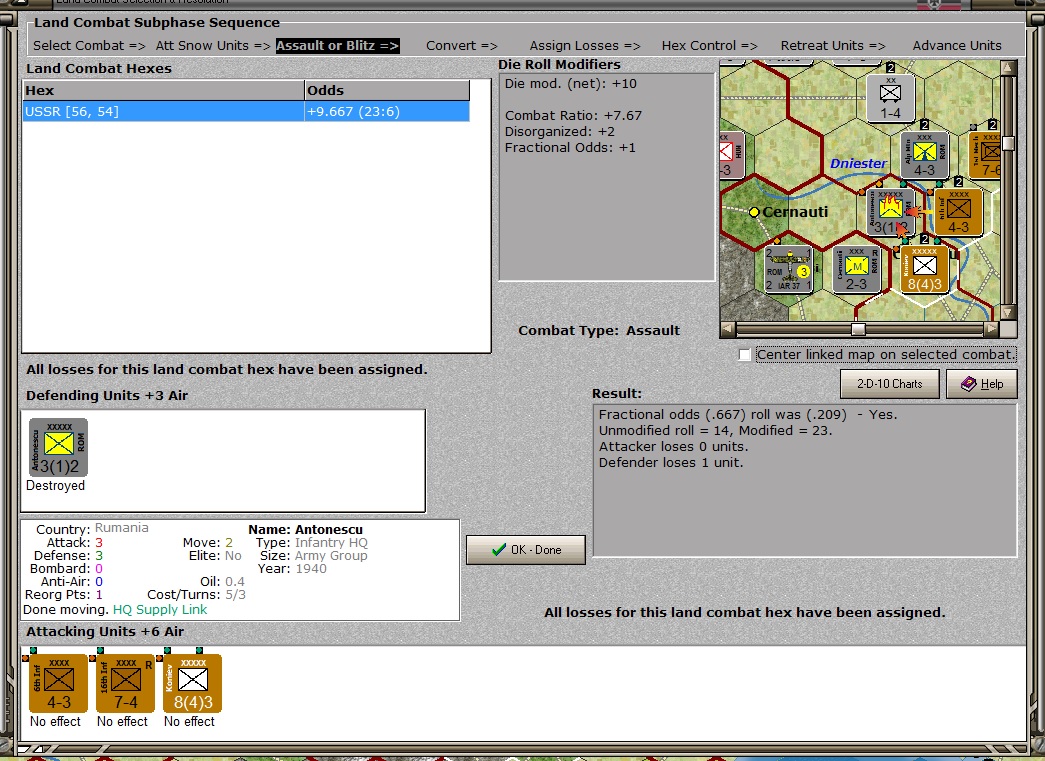Select the 6th Inf 4-3 attacking unit
1045x761 pixels.
(x=58, y=683)
